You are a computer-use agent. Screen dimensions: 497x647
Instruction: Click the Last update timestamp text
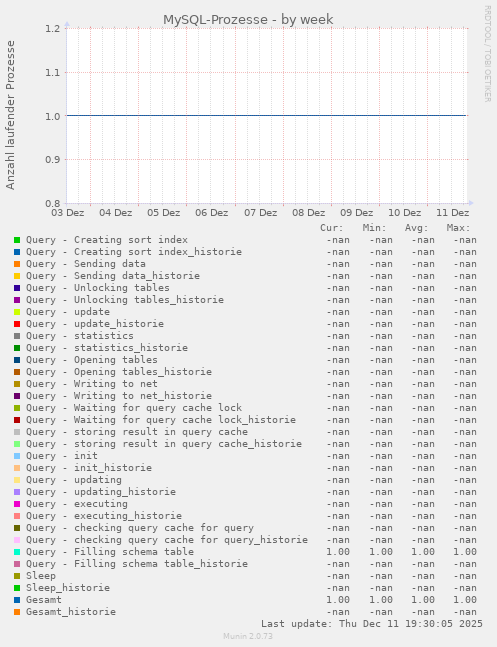[372, 623]
